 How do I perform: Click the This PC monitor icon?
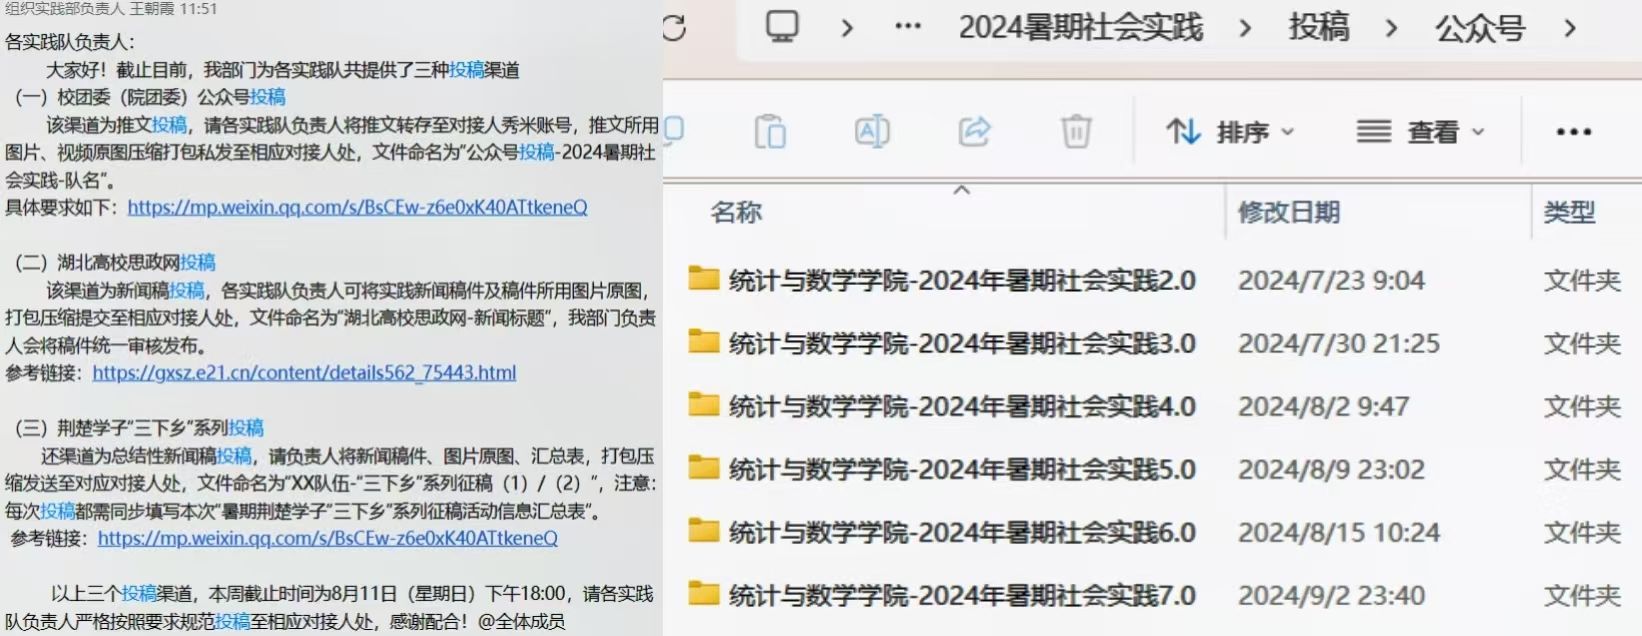point(782,26)
